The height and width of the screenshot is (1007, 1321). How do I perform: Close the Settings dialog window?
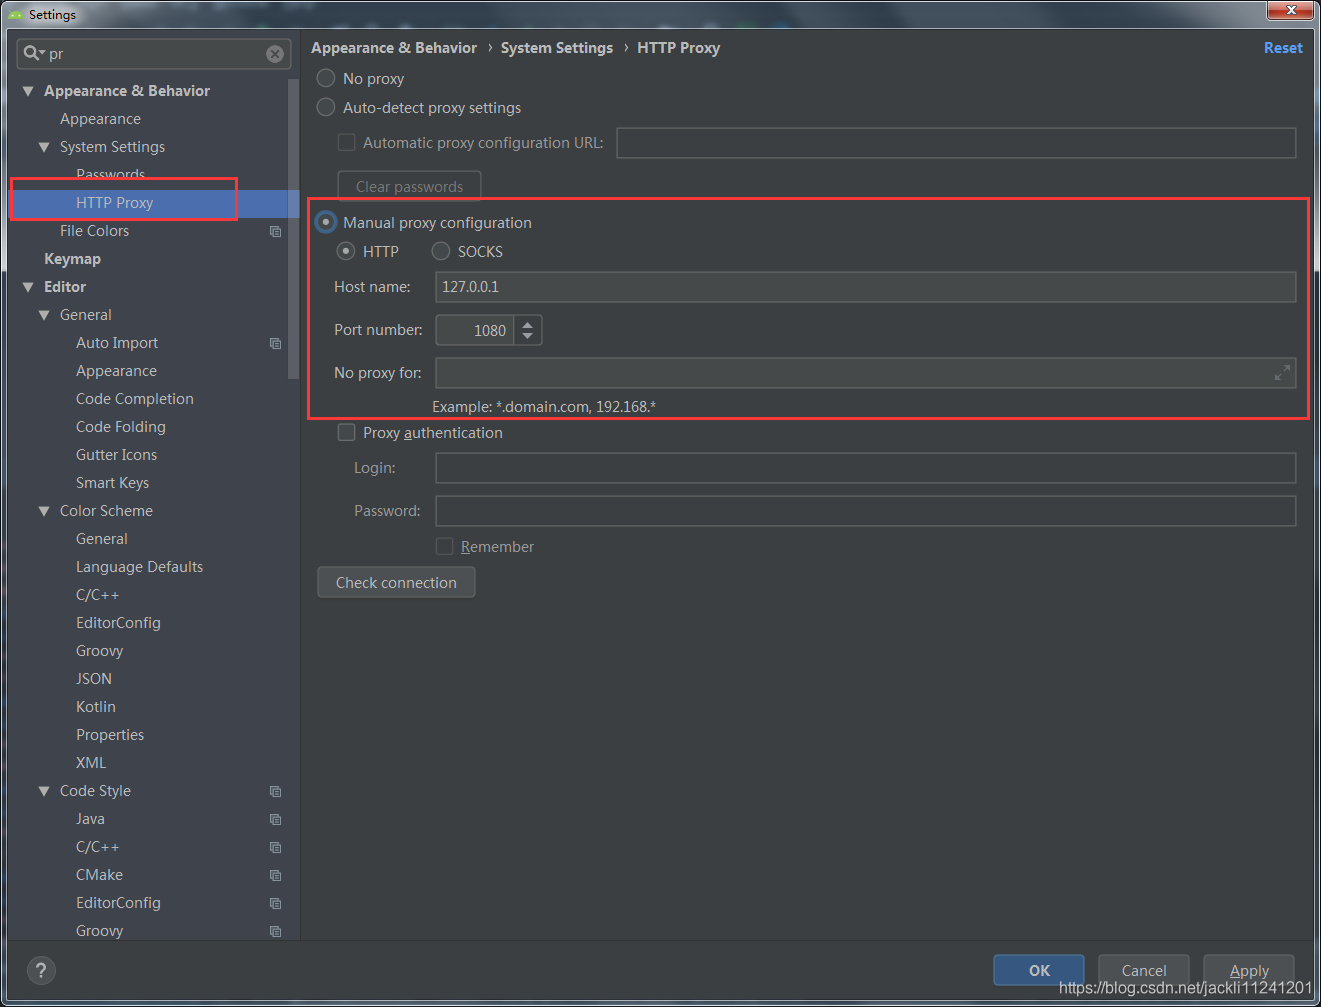click(1291, 10)
